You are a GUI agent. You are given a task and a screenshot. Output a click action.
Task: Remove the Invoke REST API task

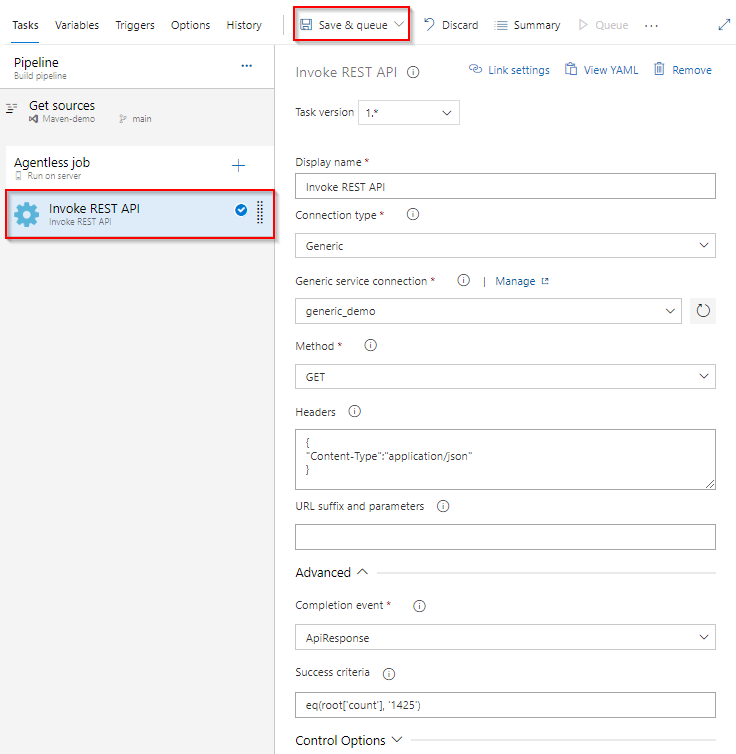[683, 70]
